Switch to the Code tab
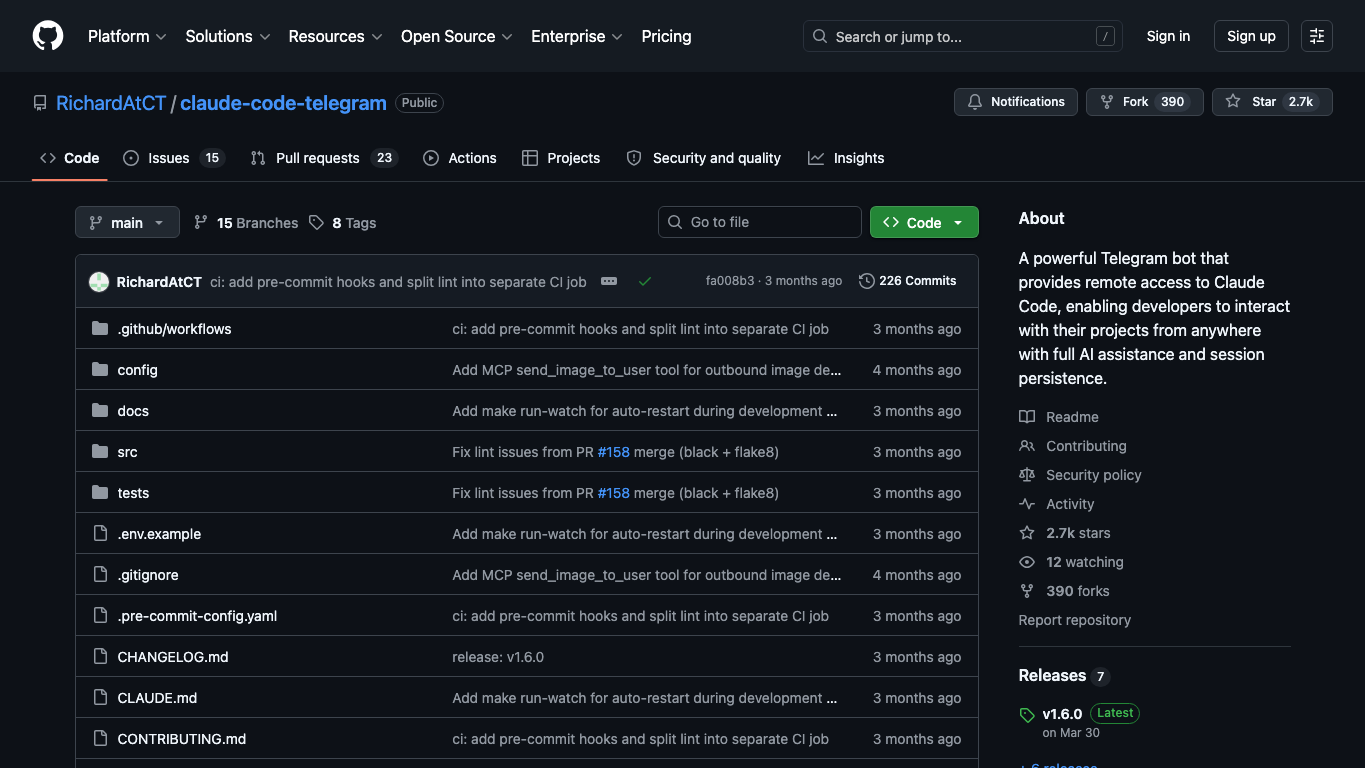 click(x=70, y=158)
